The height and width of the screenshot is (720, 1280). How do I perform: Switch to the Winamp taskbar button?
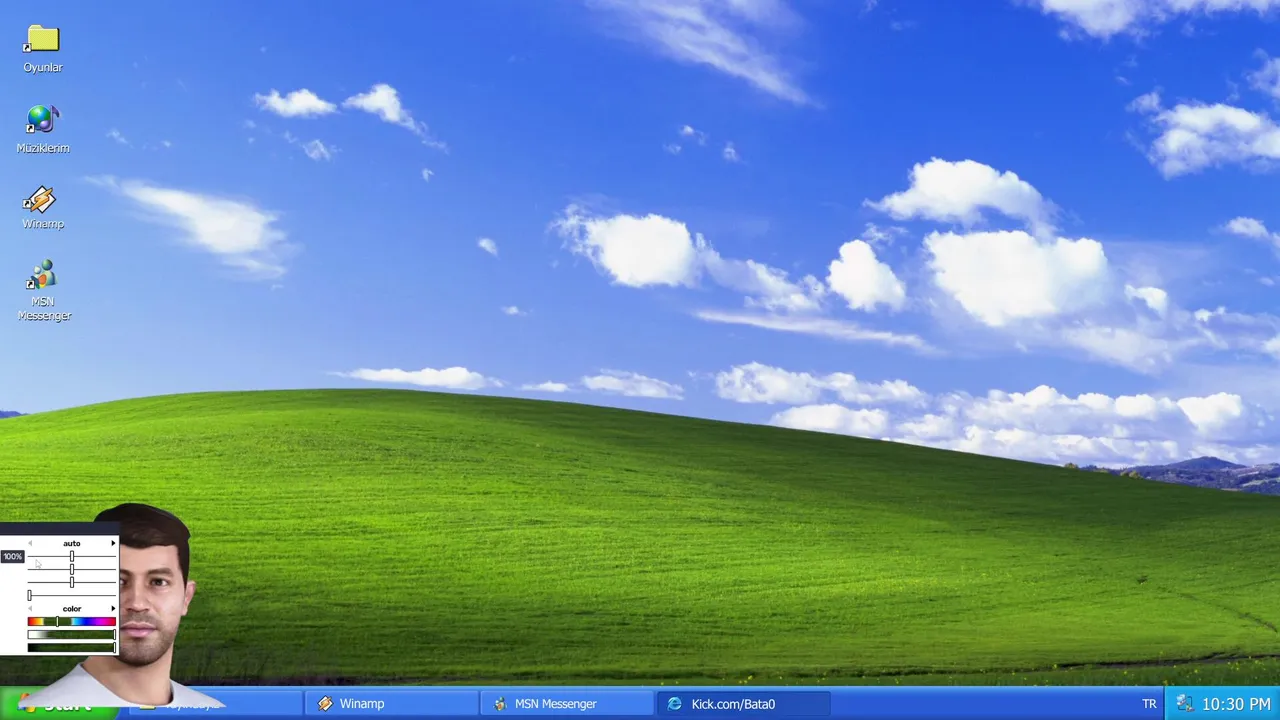(392, 704)
